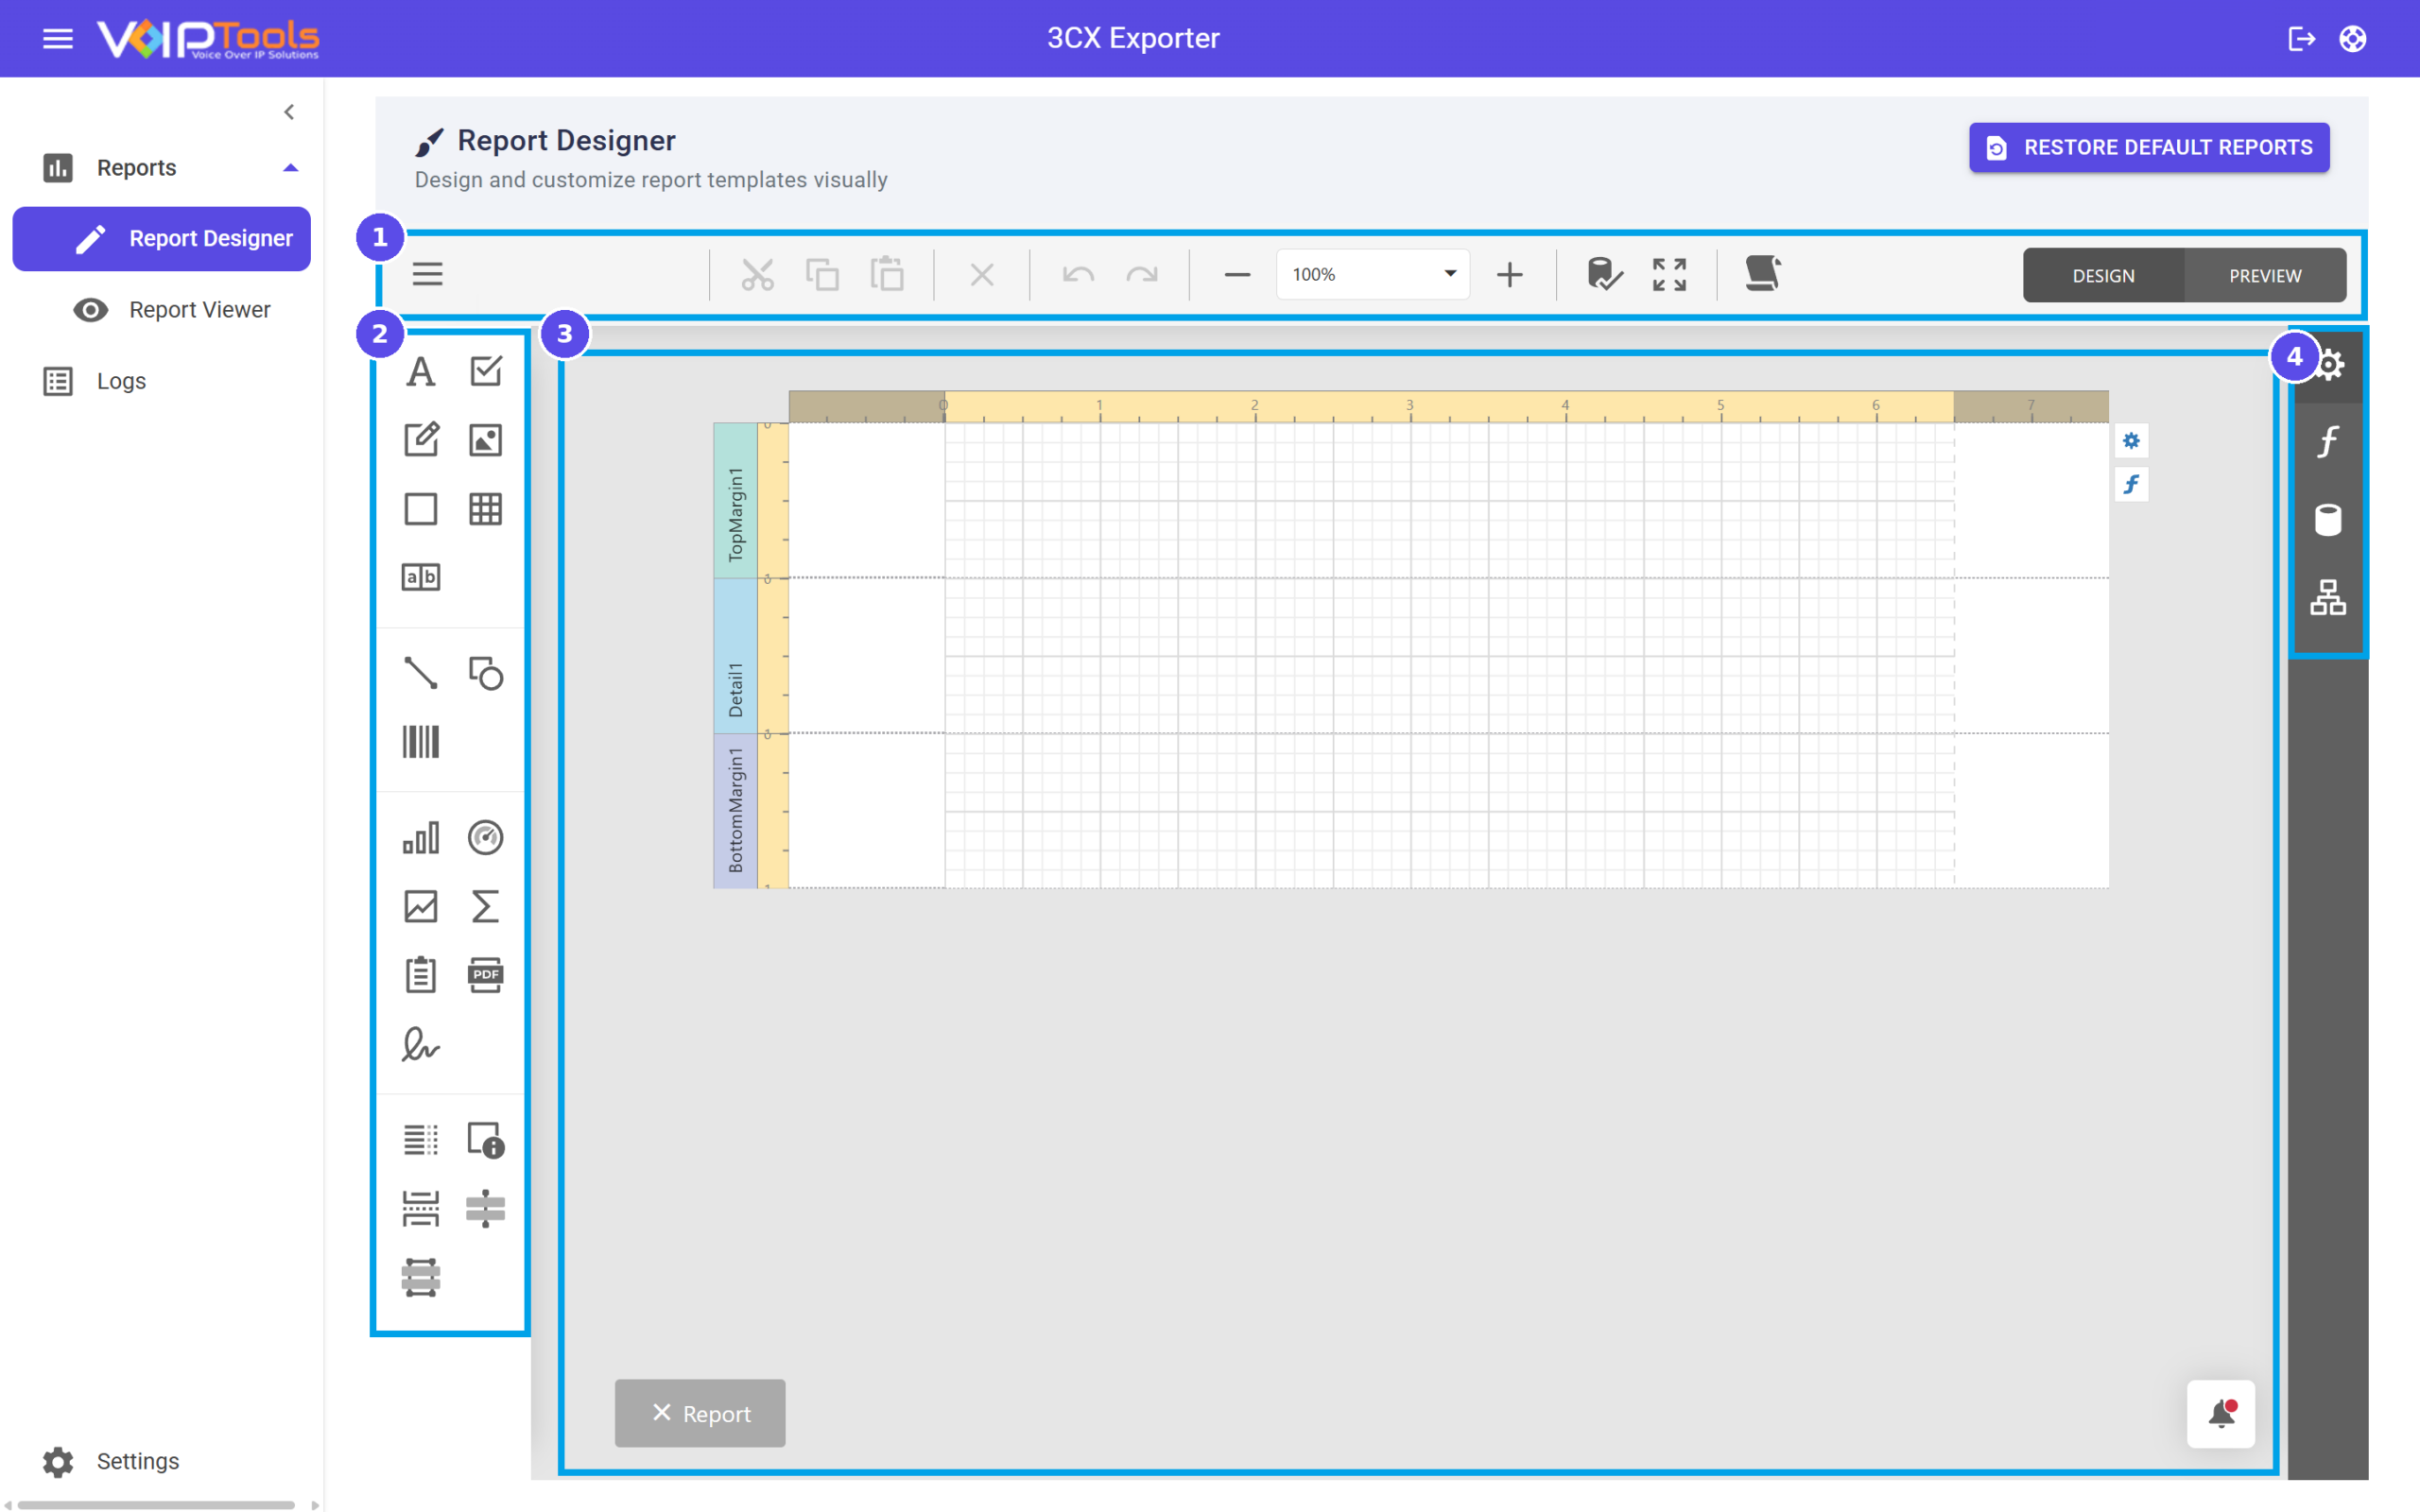
Task: Select the Chart bar tool
Action: pos(421,838)
